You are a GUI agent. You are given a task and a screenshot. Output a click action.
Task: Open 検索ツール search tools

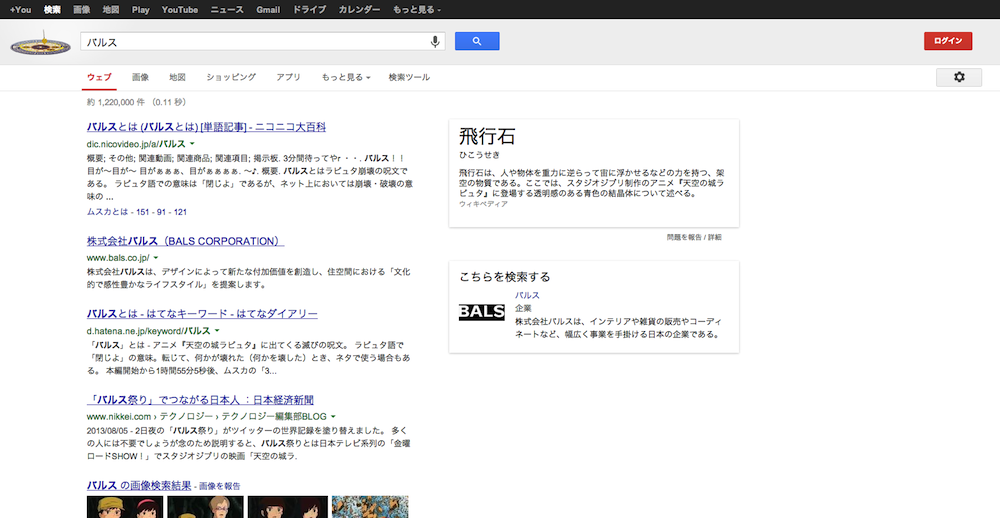click(409, 77)
